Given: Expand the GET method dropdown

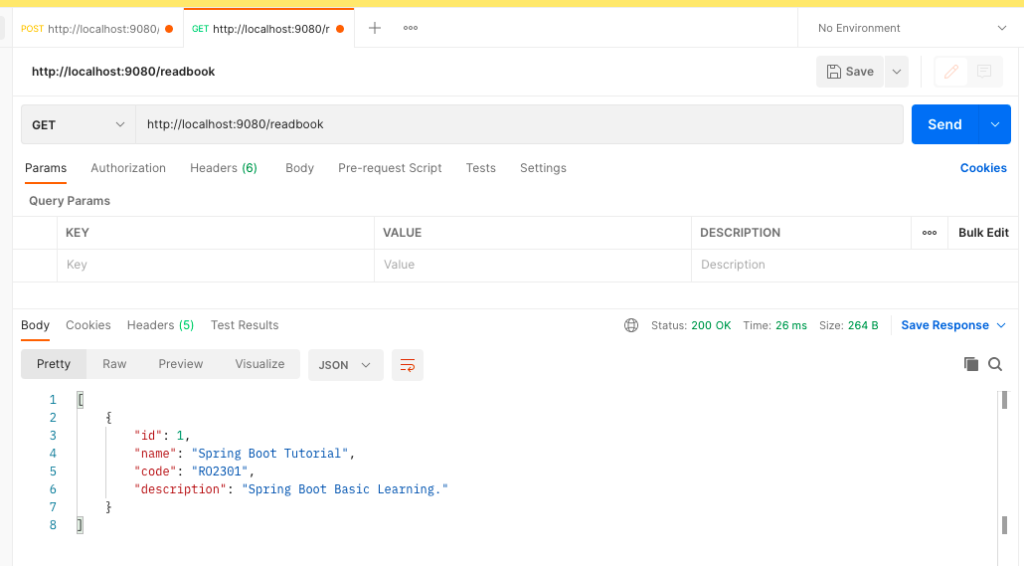Looking at the screenshot, I should pos(78,125).
